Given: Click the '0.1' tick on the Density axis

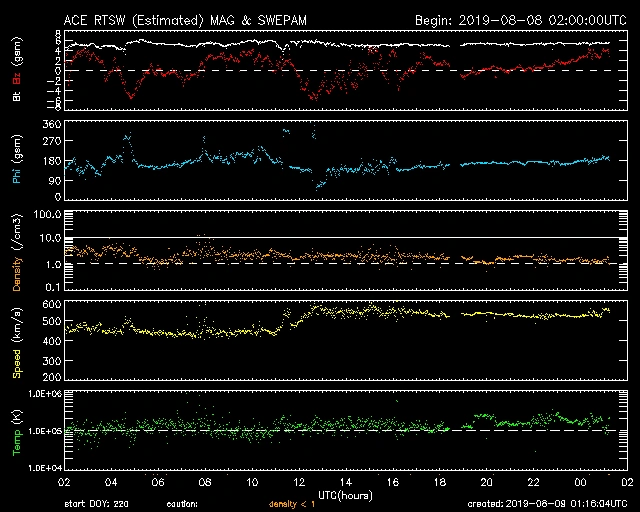Looking at the screenshot, I should pos(53,287).
